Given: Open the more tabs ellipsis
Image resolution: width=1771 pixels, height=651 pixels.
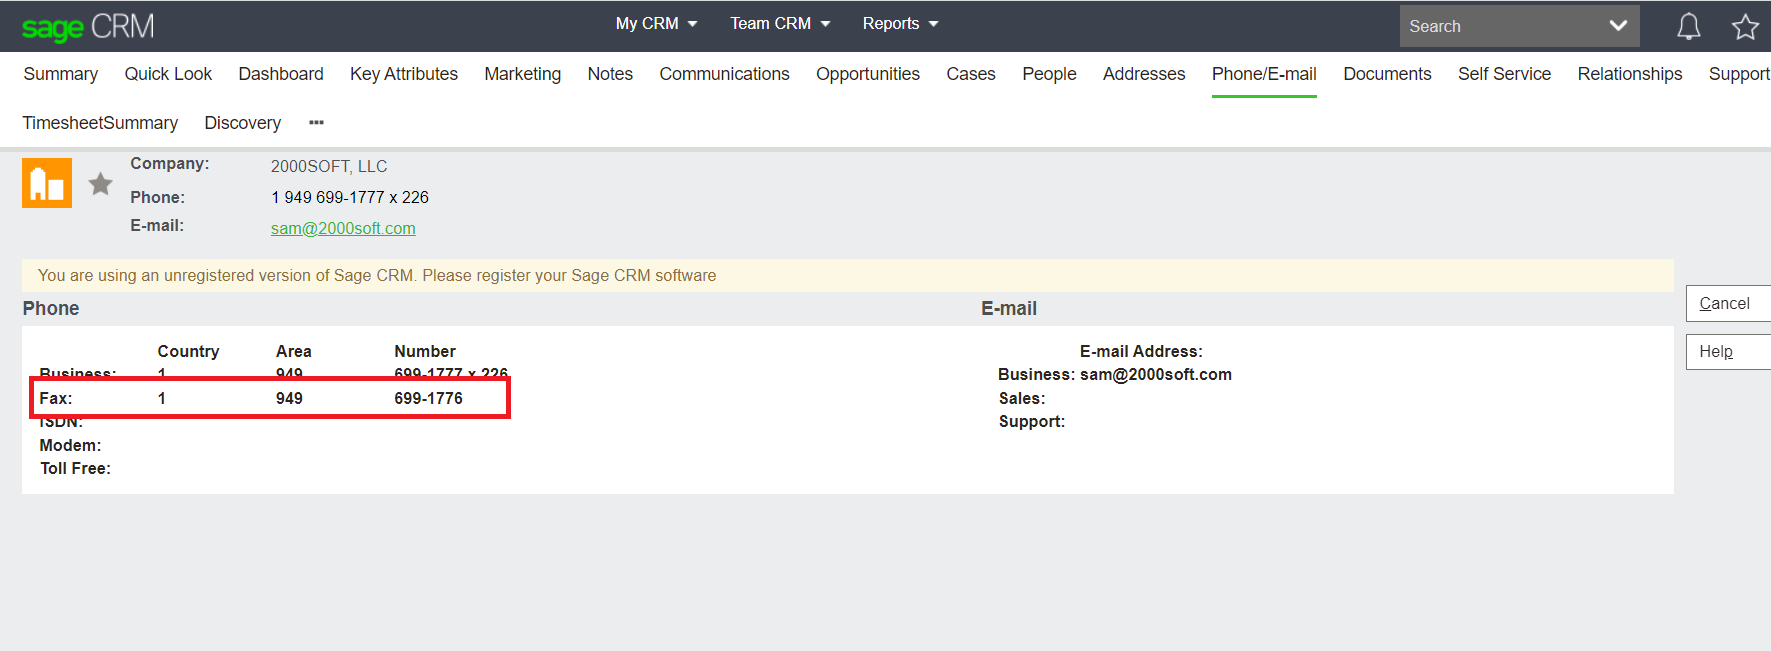Looking at the screenshot, I should (x=316, y=123).
